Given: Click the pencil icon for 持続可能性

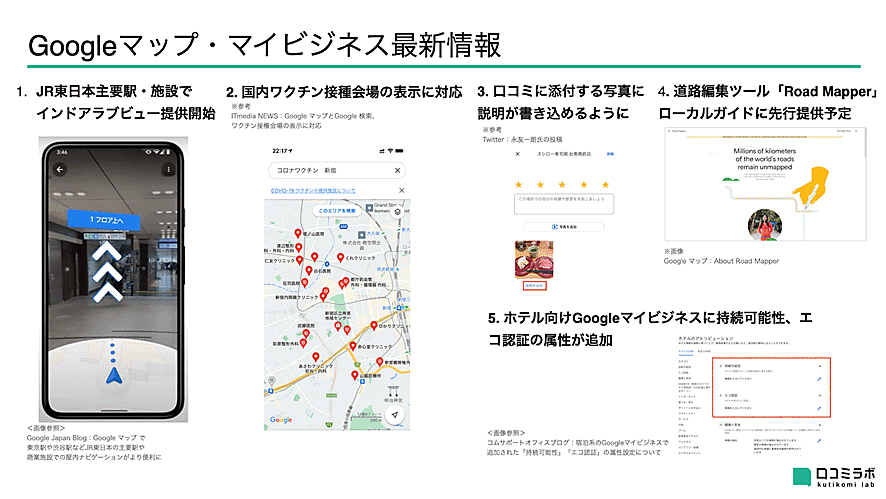Looking at the screenshot, I should coord(820,380).
